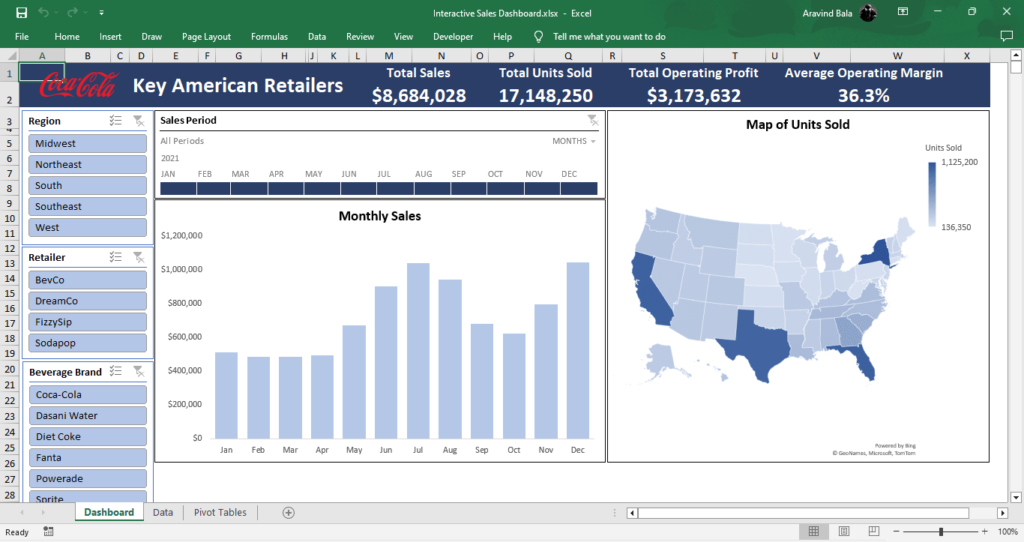Filter by Dasani Water brand

point(88,415)
